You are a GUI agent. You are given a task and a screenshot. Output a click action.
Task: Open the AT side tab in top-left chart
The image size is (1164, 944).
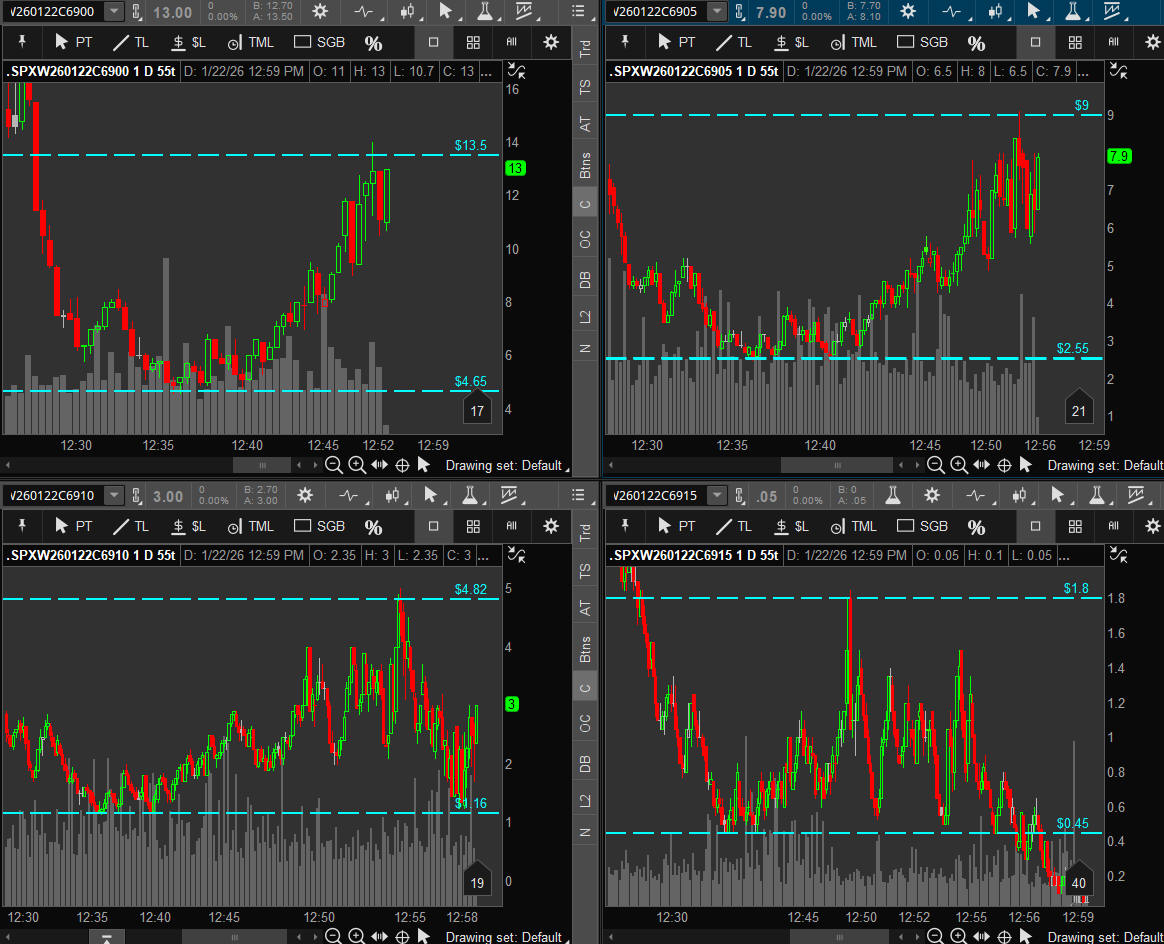585,124
